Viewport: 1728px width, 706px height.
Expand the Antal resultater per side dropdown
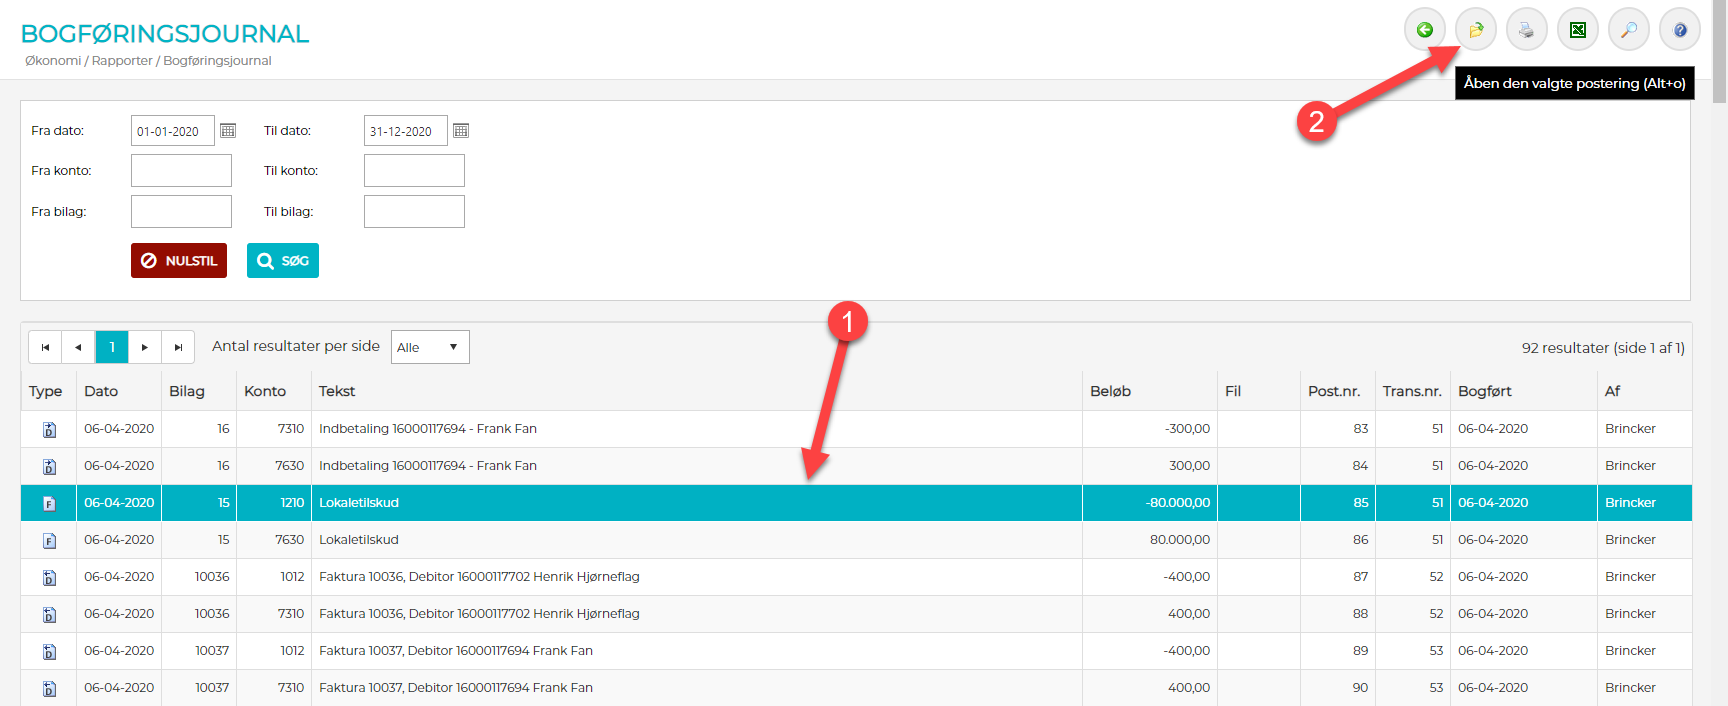coord(429,347)
